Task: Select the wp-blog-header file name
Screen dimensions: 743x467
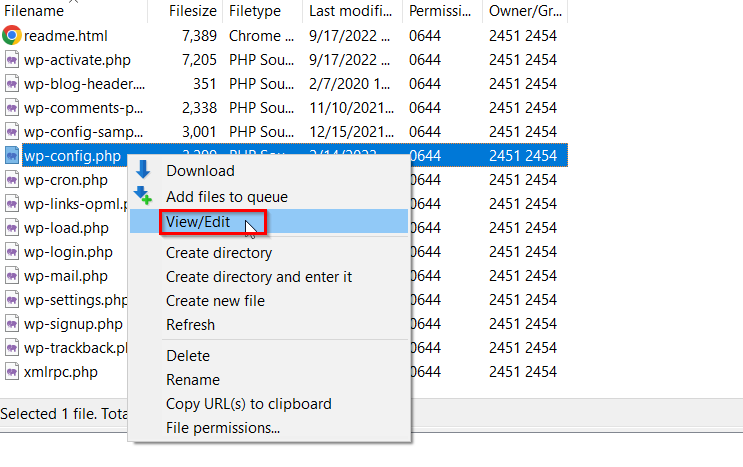Action: click(x=84, y=84)
